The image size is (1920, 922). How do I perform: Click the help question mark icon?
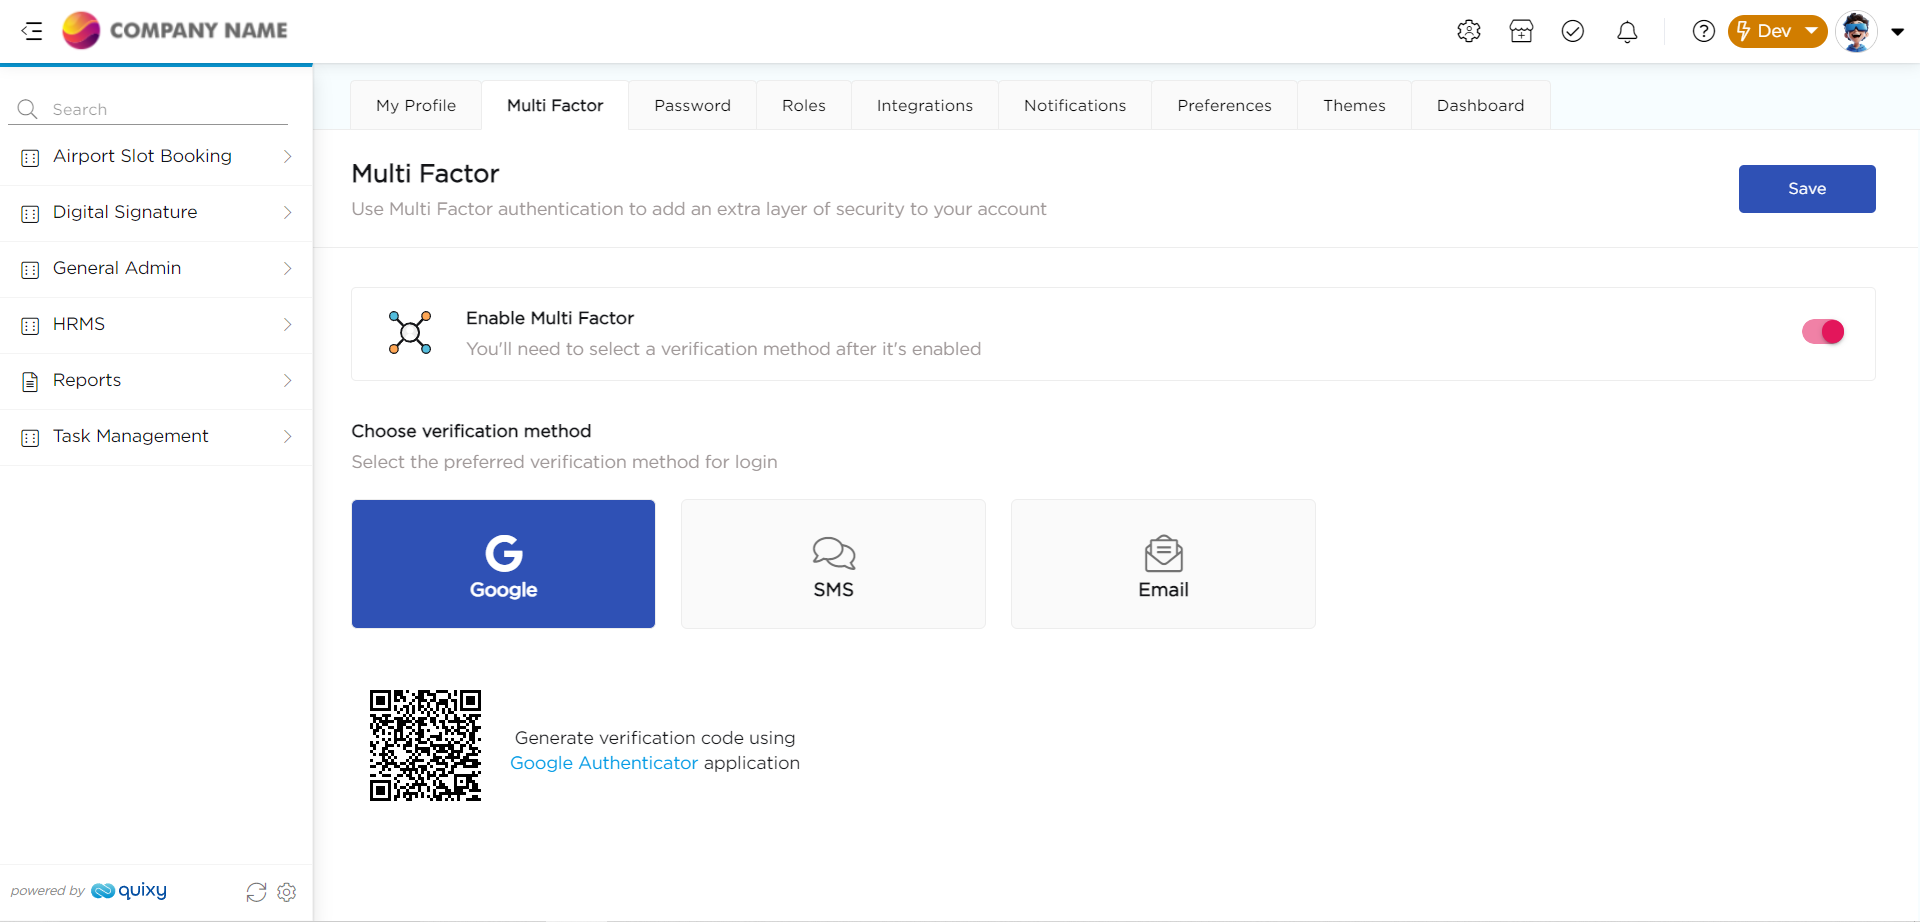[1703, 31]
